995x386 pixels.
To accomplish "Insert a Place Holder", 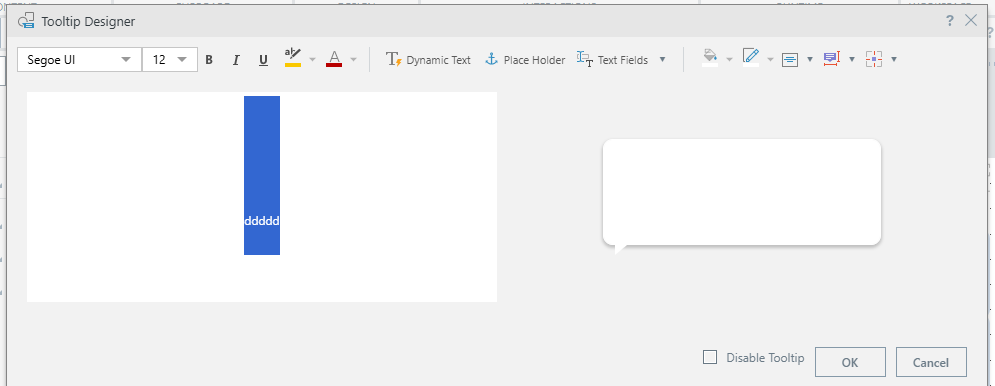I will (x=524, y=60).
